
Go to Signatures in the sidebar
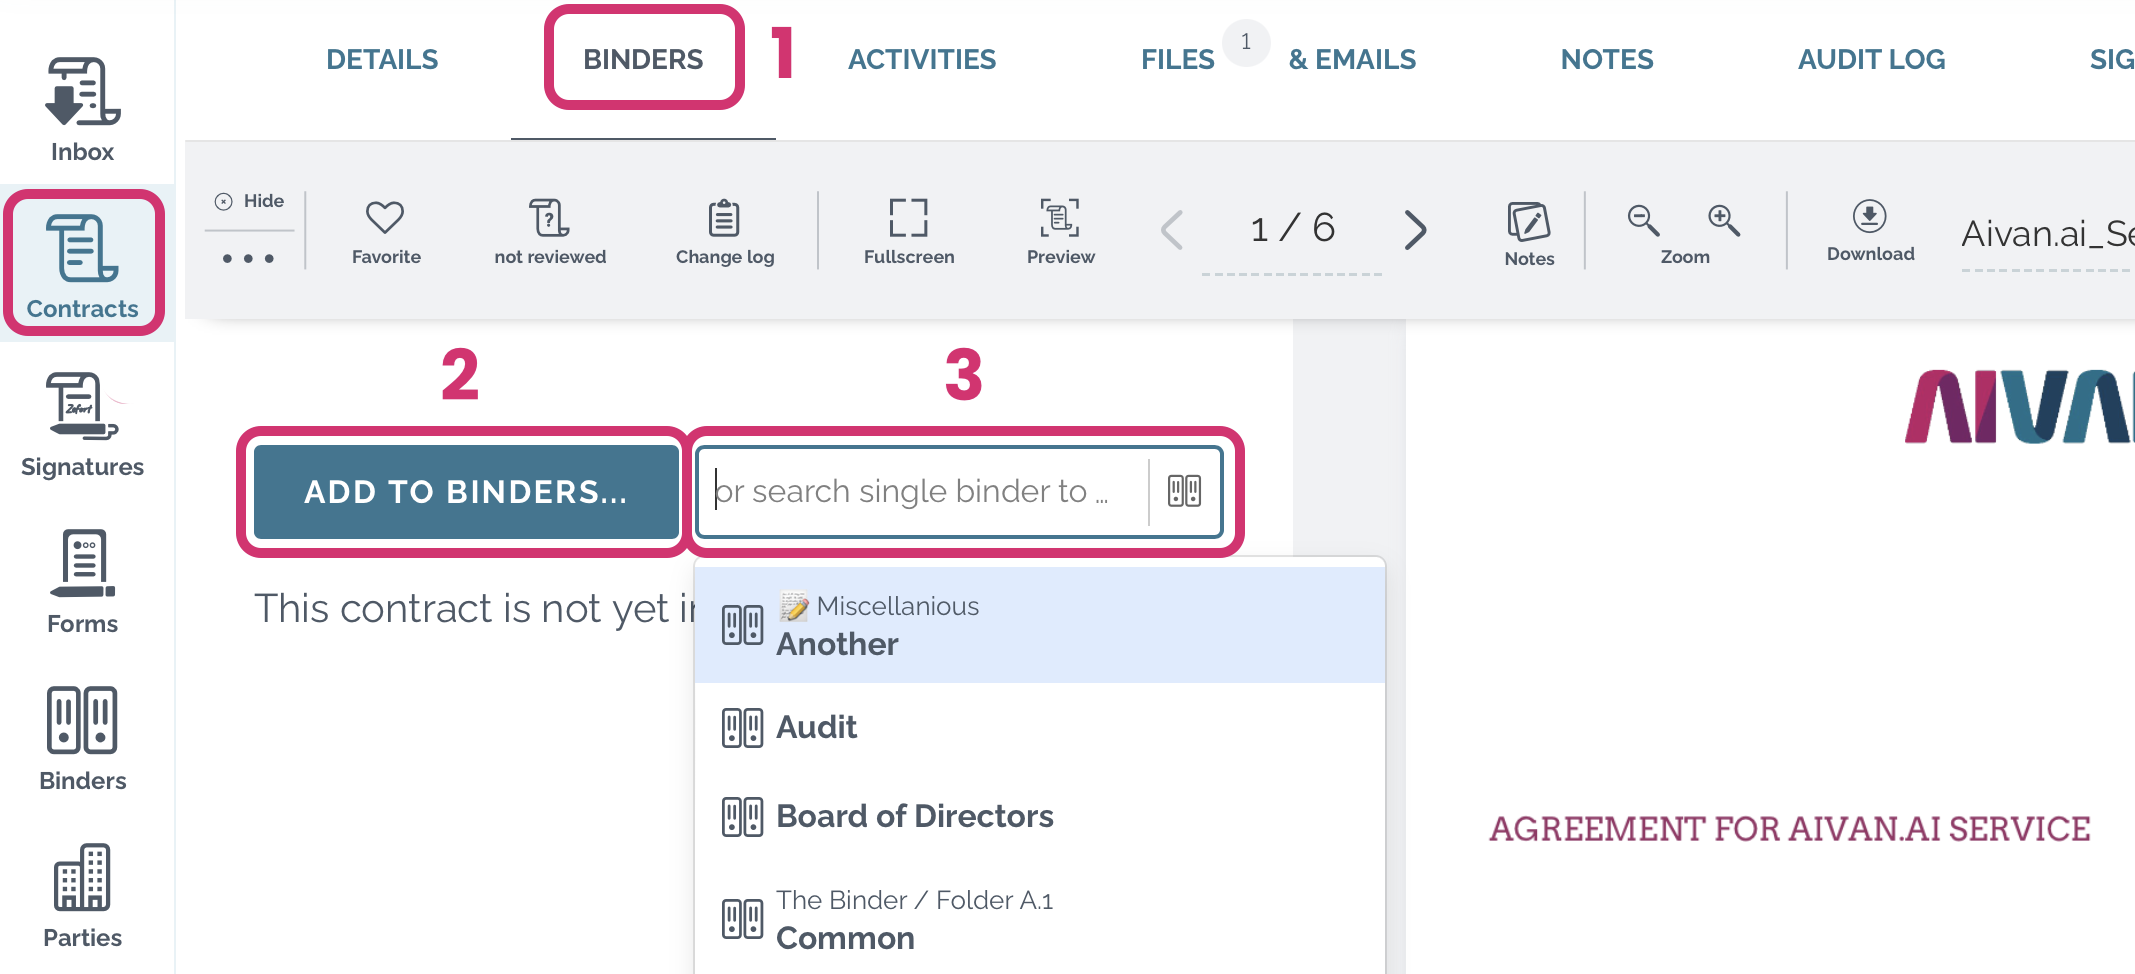pyautogui.click(x=82, y=425)
